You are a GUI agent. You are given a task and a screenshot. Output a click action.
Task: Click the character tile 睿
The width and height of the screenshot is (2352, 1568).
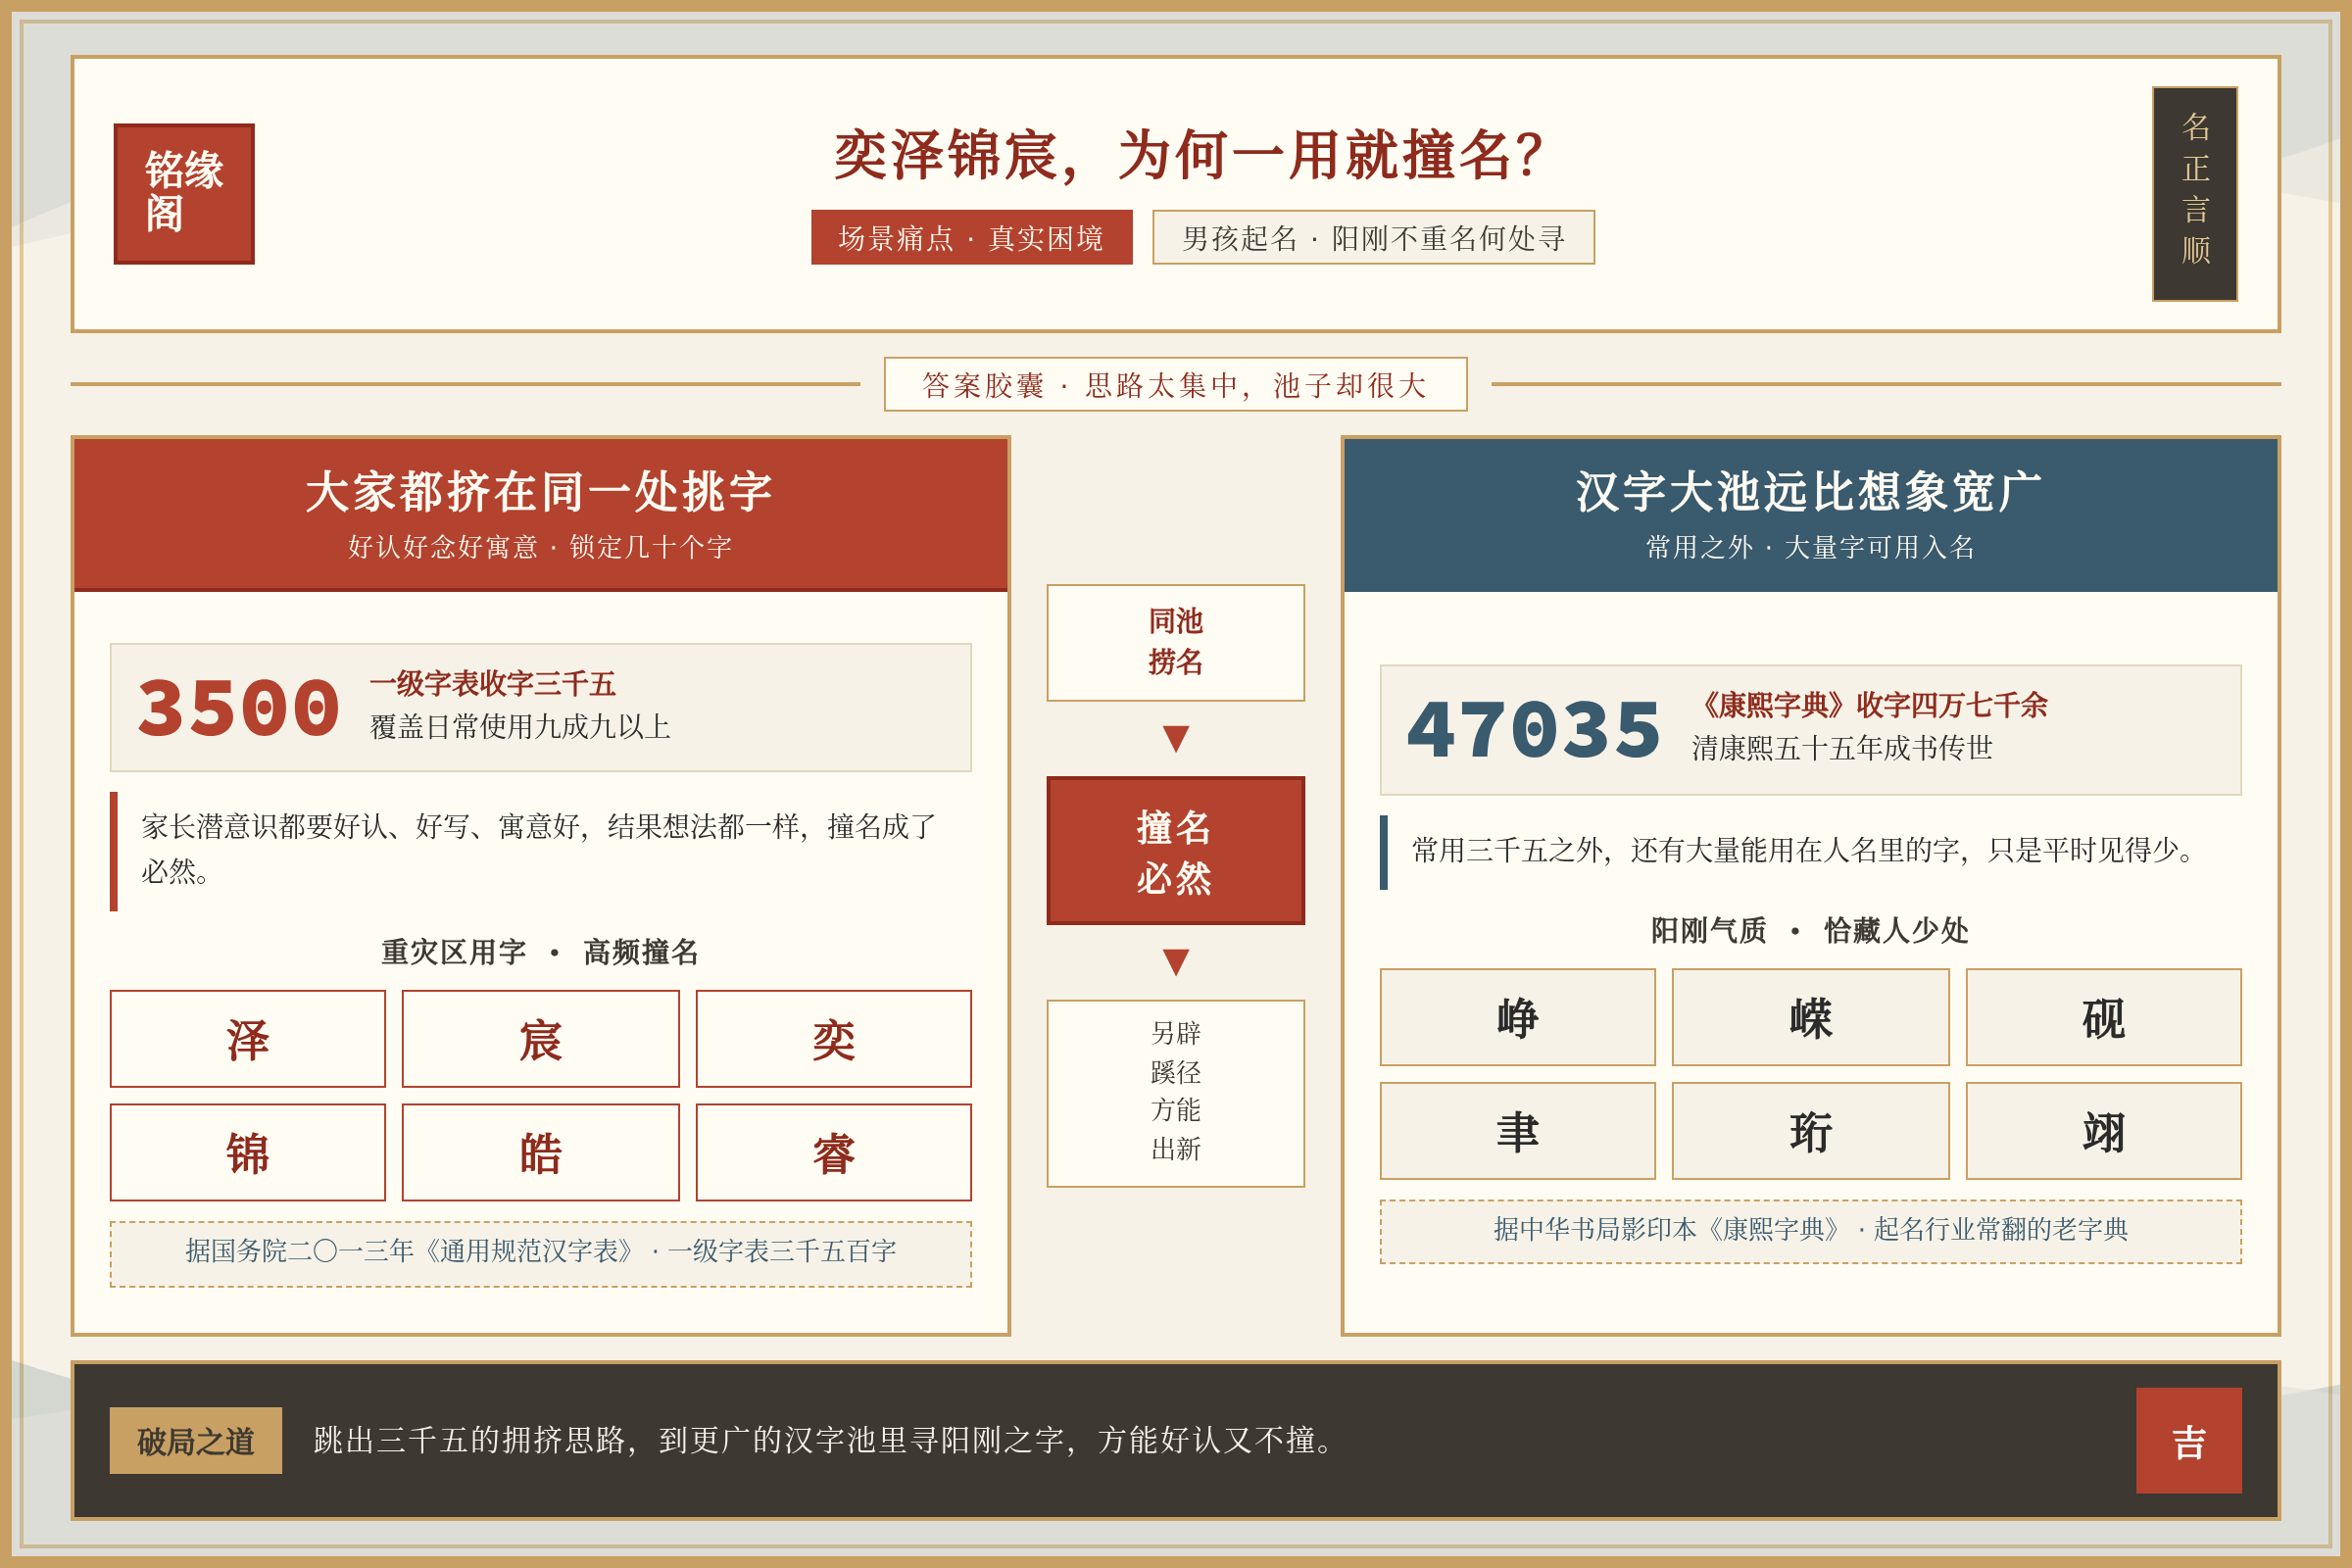point(833,1152)
